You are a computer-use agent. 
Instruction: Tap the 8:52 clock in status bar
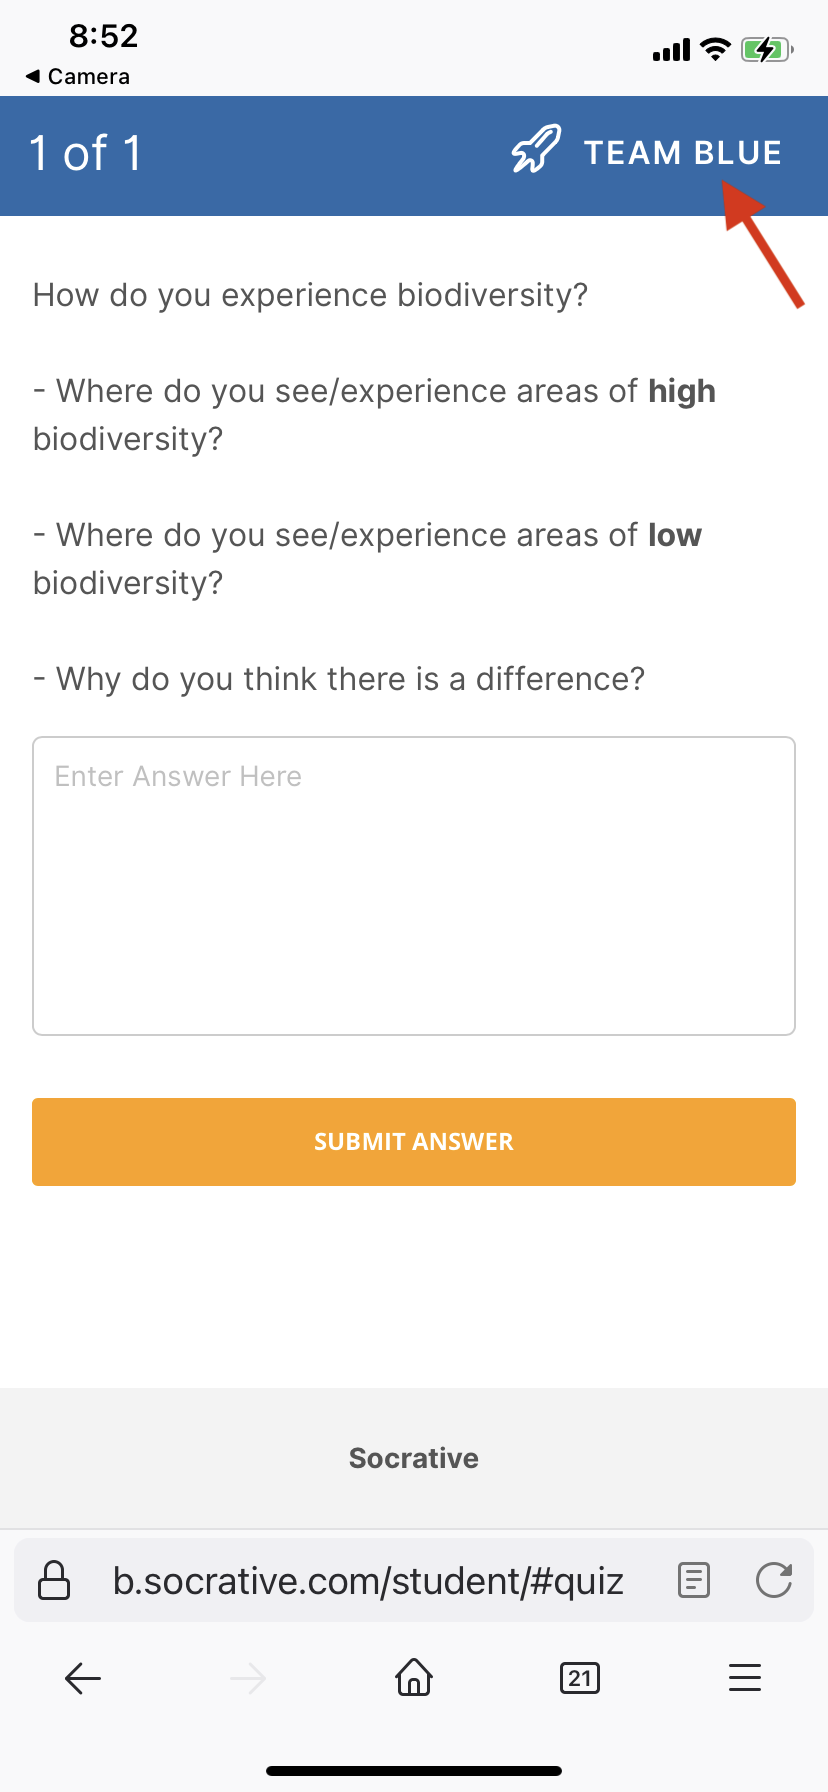coord(103,36)
